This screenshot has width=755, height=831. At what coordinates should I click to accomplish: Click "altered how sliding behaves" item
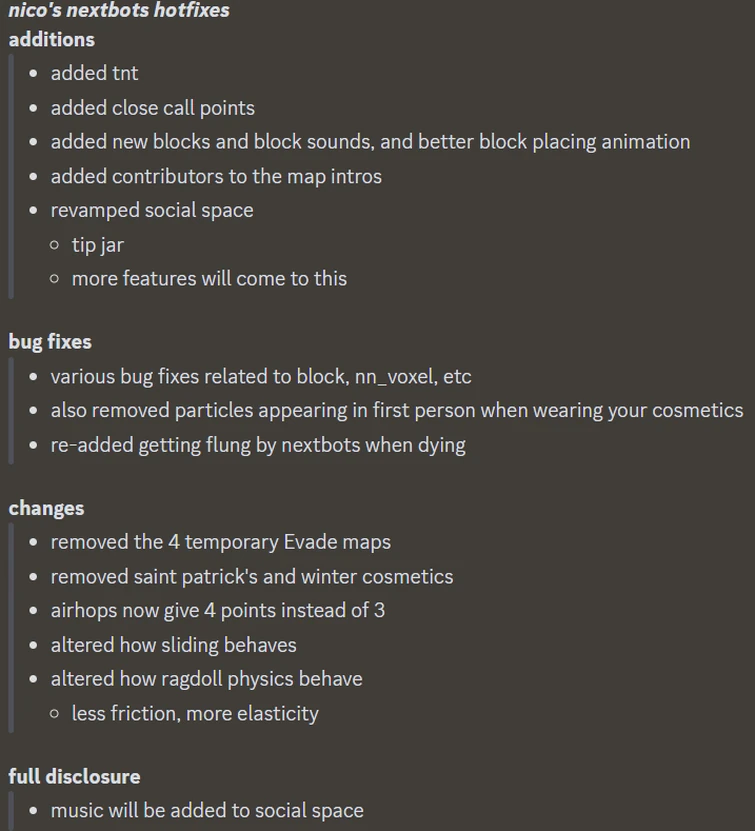(x=174, y=645)
